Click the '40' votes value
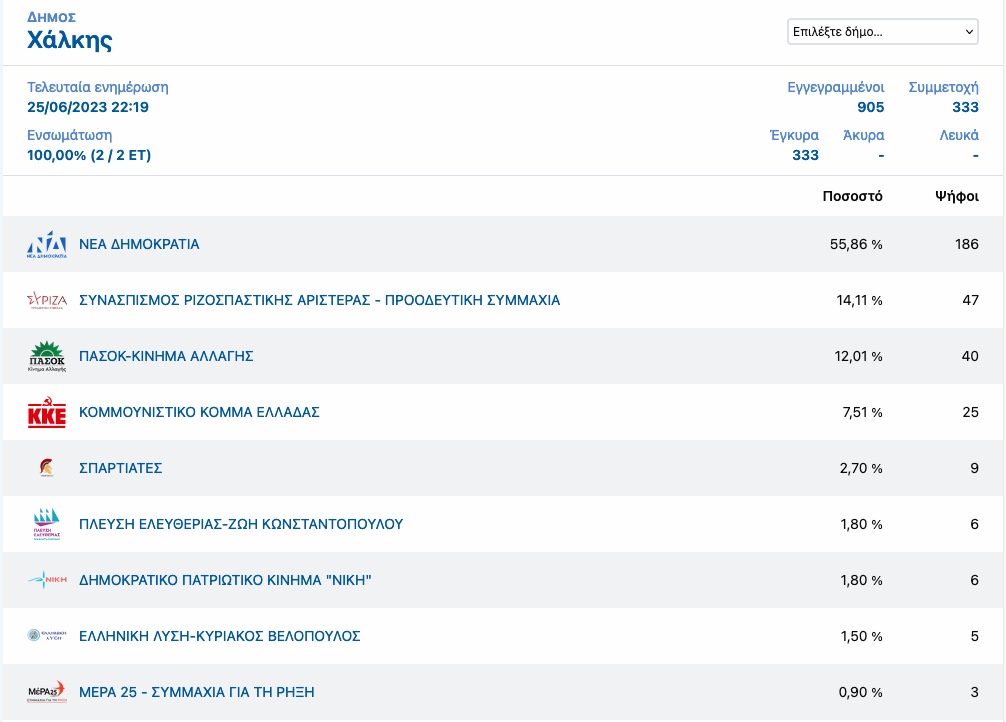Screen dimensions: 1006x722 (970, 356)
